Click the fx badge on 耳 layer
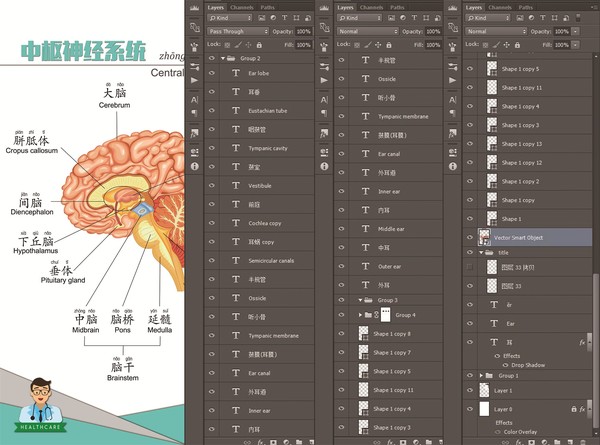The height and width of the screenshot is (445, 600). [582, 342]
